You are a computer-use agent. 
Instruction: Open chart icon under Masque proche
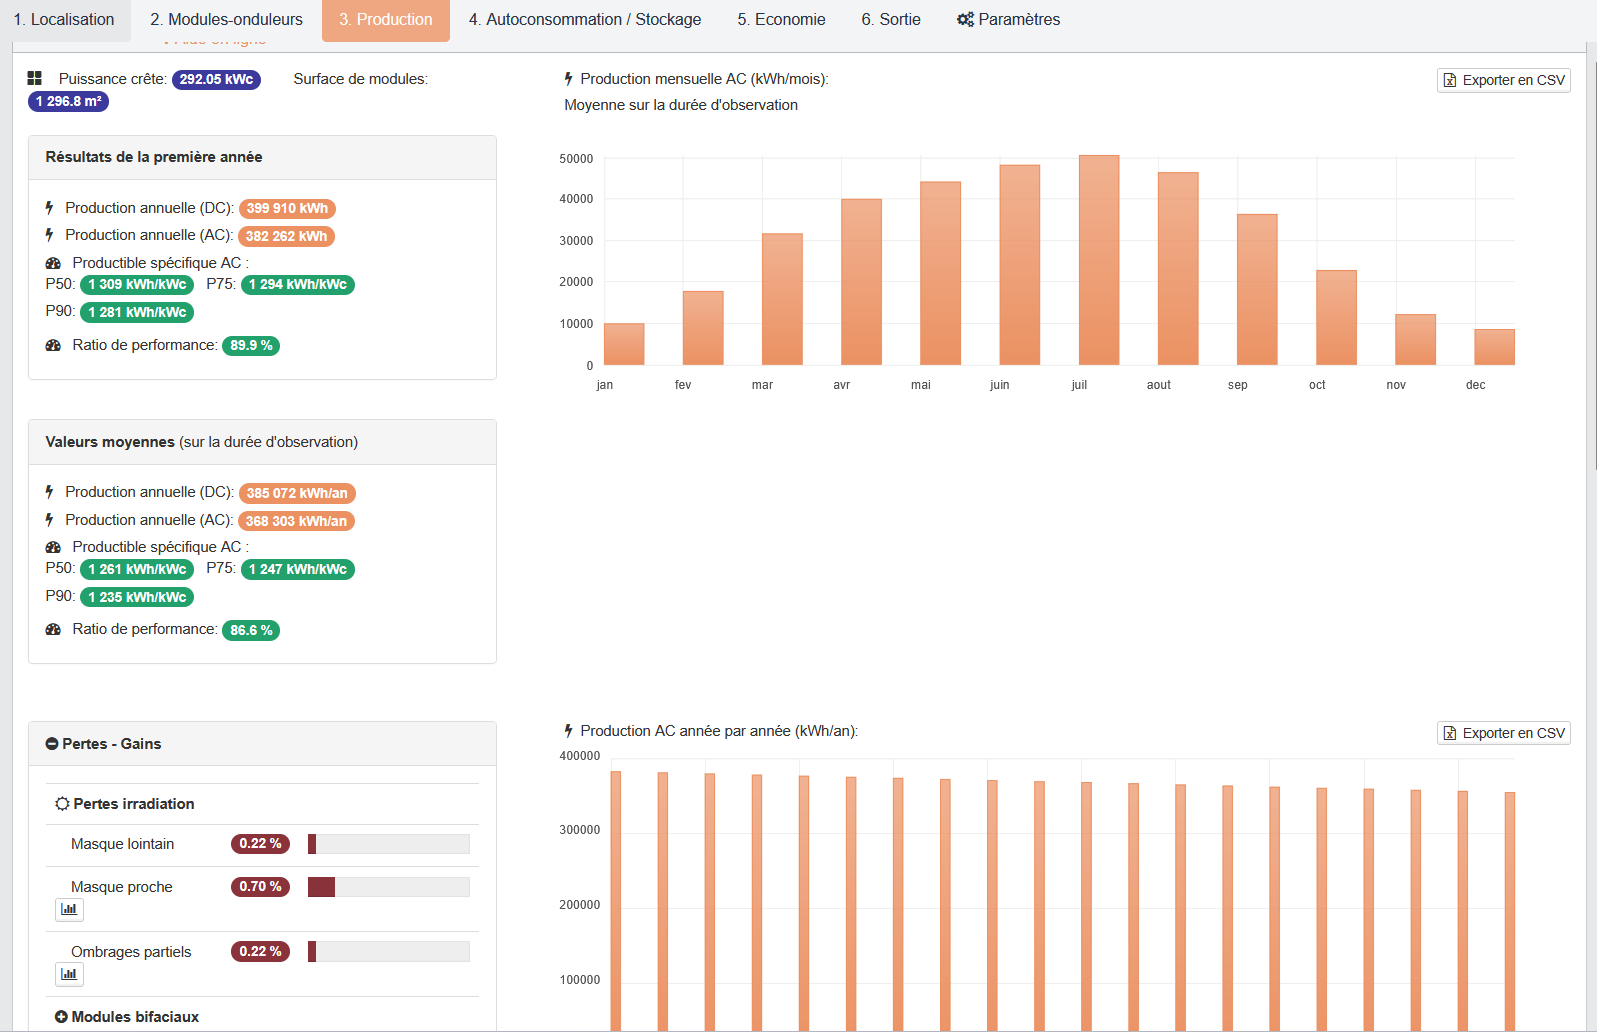coord(69,910)
